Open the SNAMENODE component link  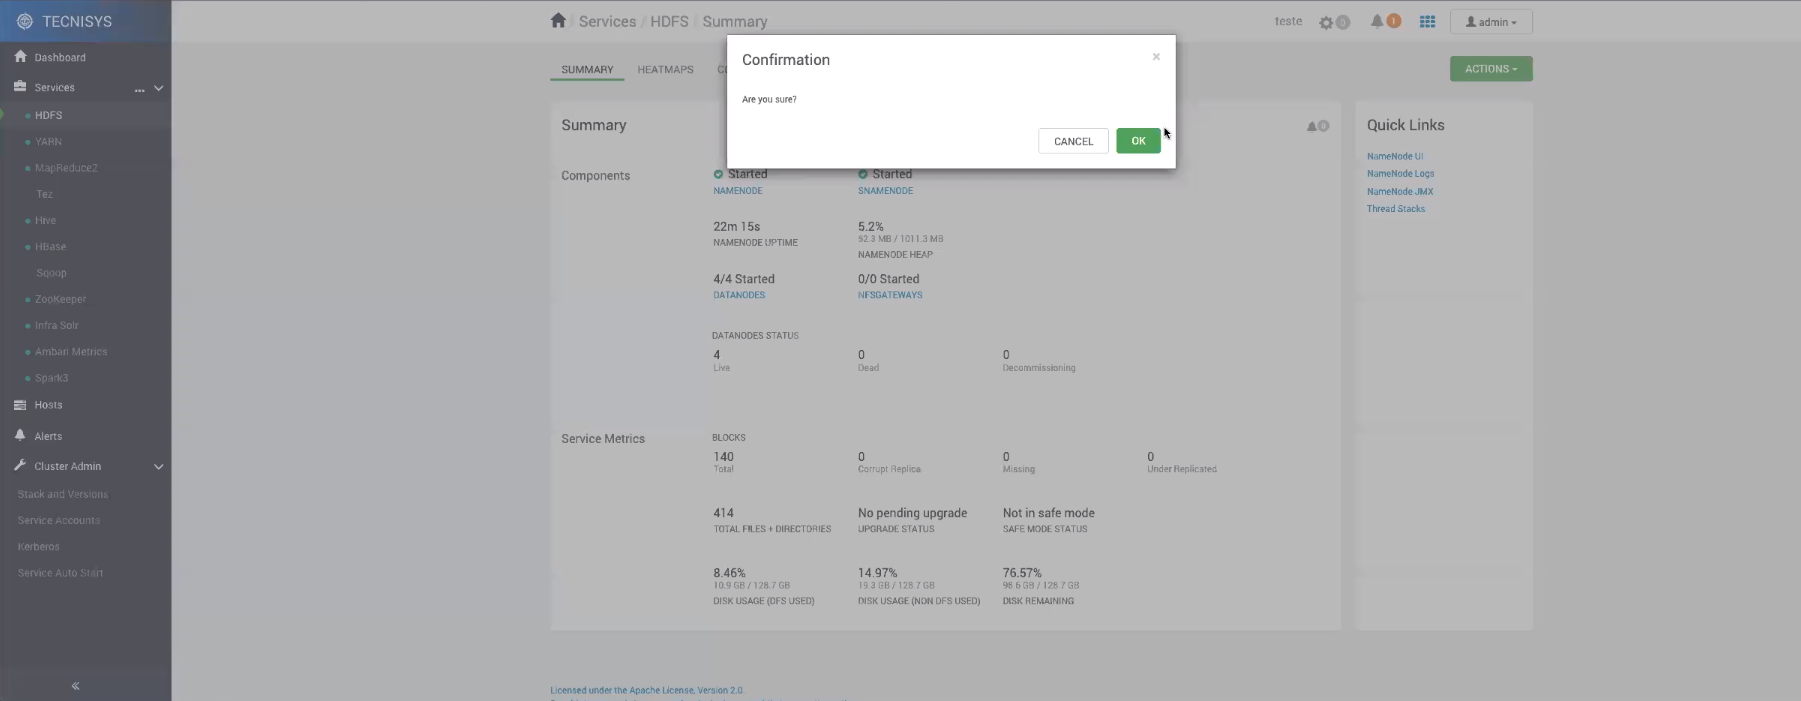point(885,191)
